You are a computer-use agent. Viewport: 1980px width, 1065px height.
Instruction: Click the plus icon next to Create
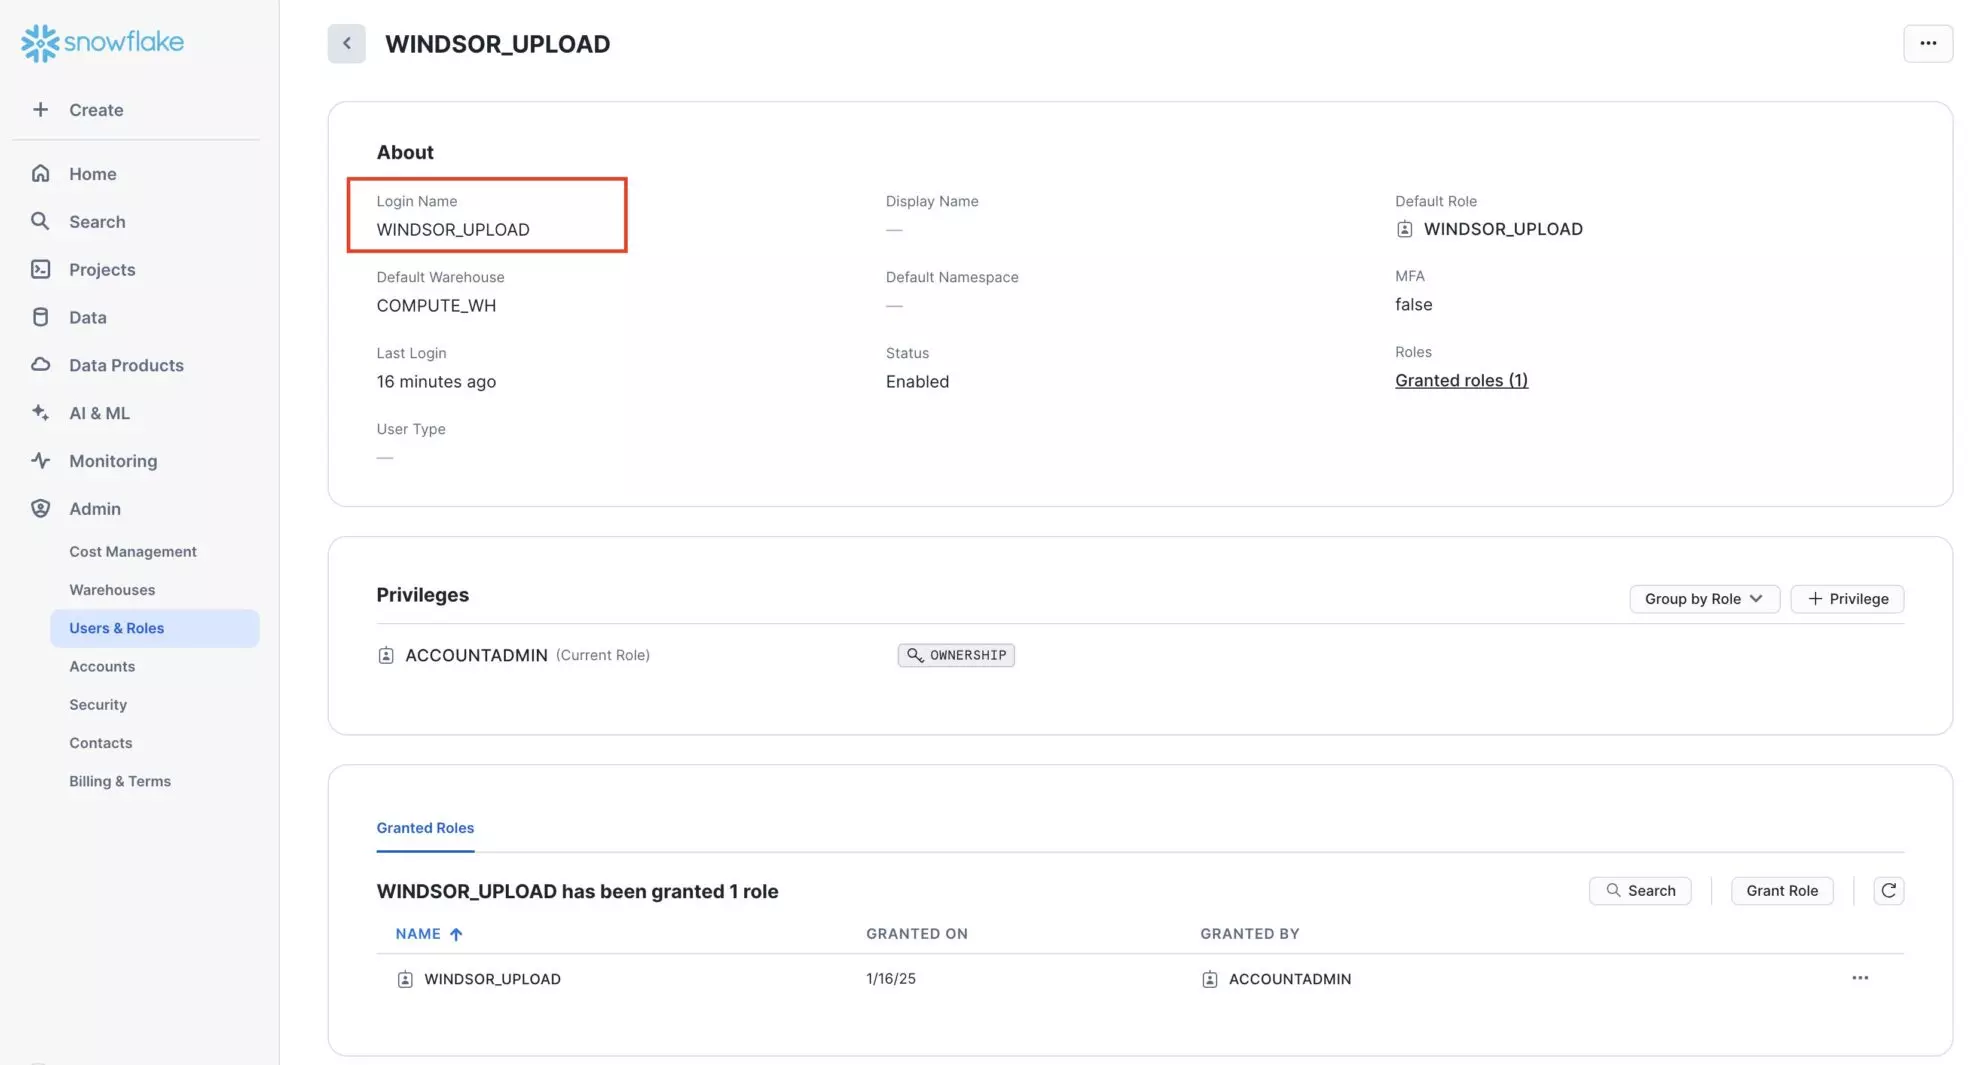[40, 109]
